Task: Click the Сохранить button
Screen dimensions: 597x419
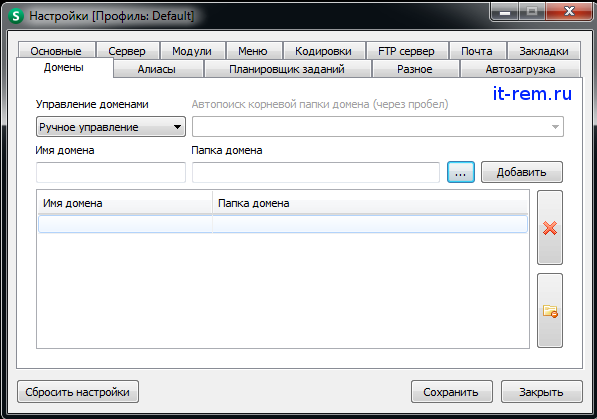Action: [x=452, y=392]
